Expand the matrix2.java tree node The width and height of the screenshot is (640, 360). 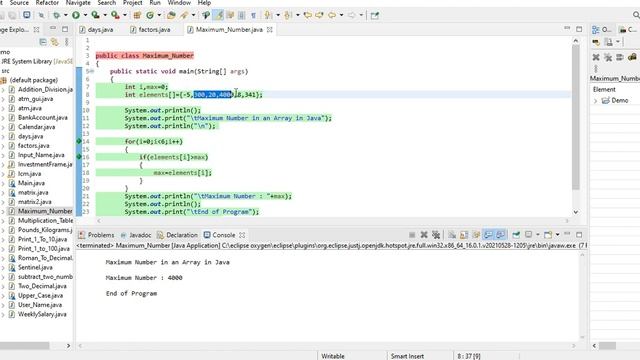pos(3,202)
